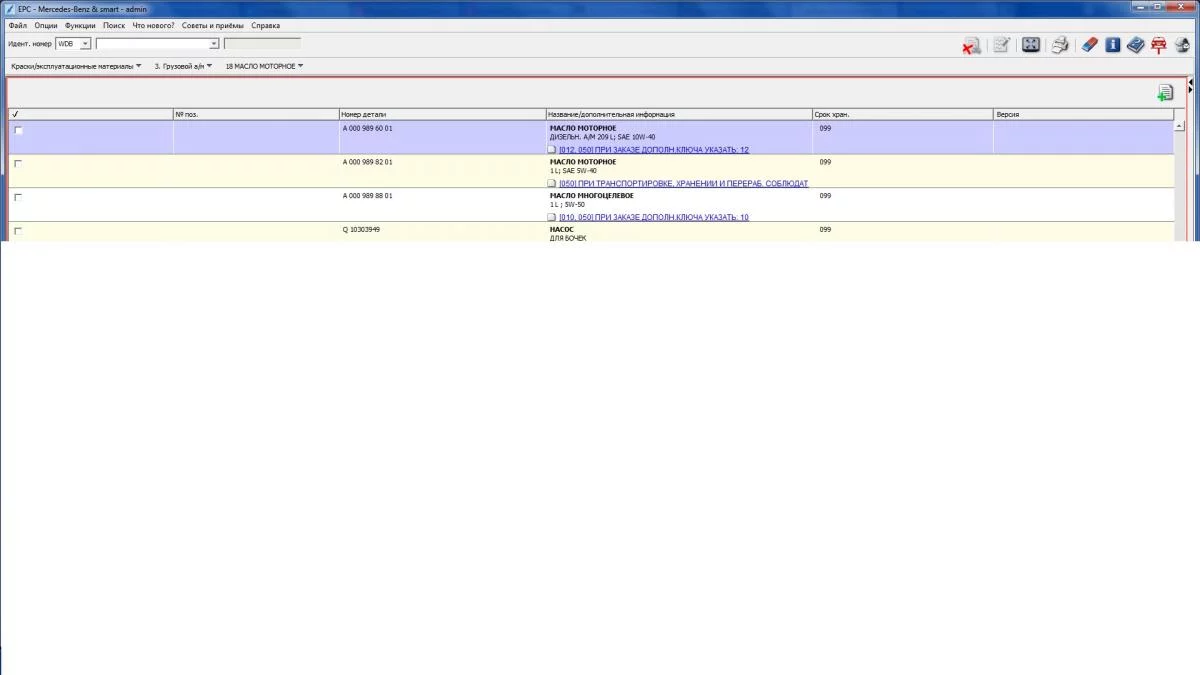Click the add-to-list icon with green plus

[1165, 93]
